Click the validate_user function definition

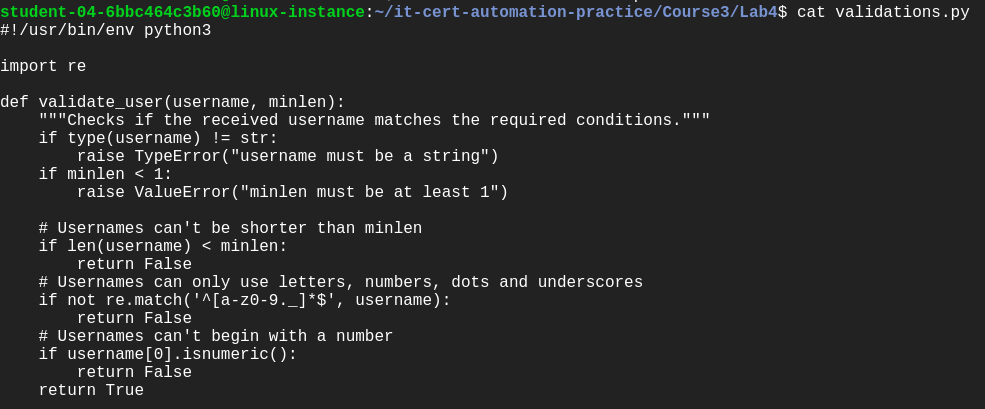pyautogui.click(x=173, y=102)
